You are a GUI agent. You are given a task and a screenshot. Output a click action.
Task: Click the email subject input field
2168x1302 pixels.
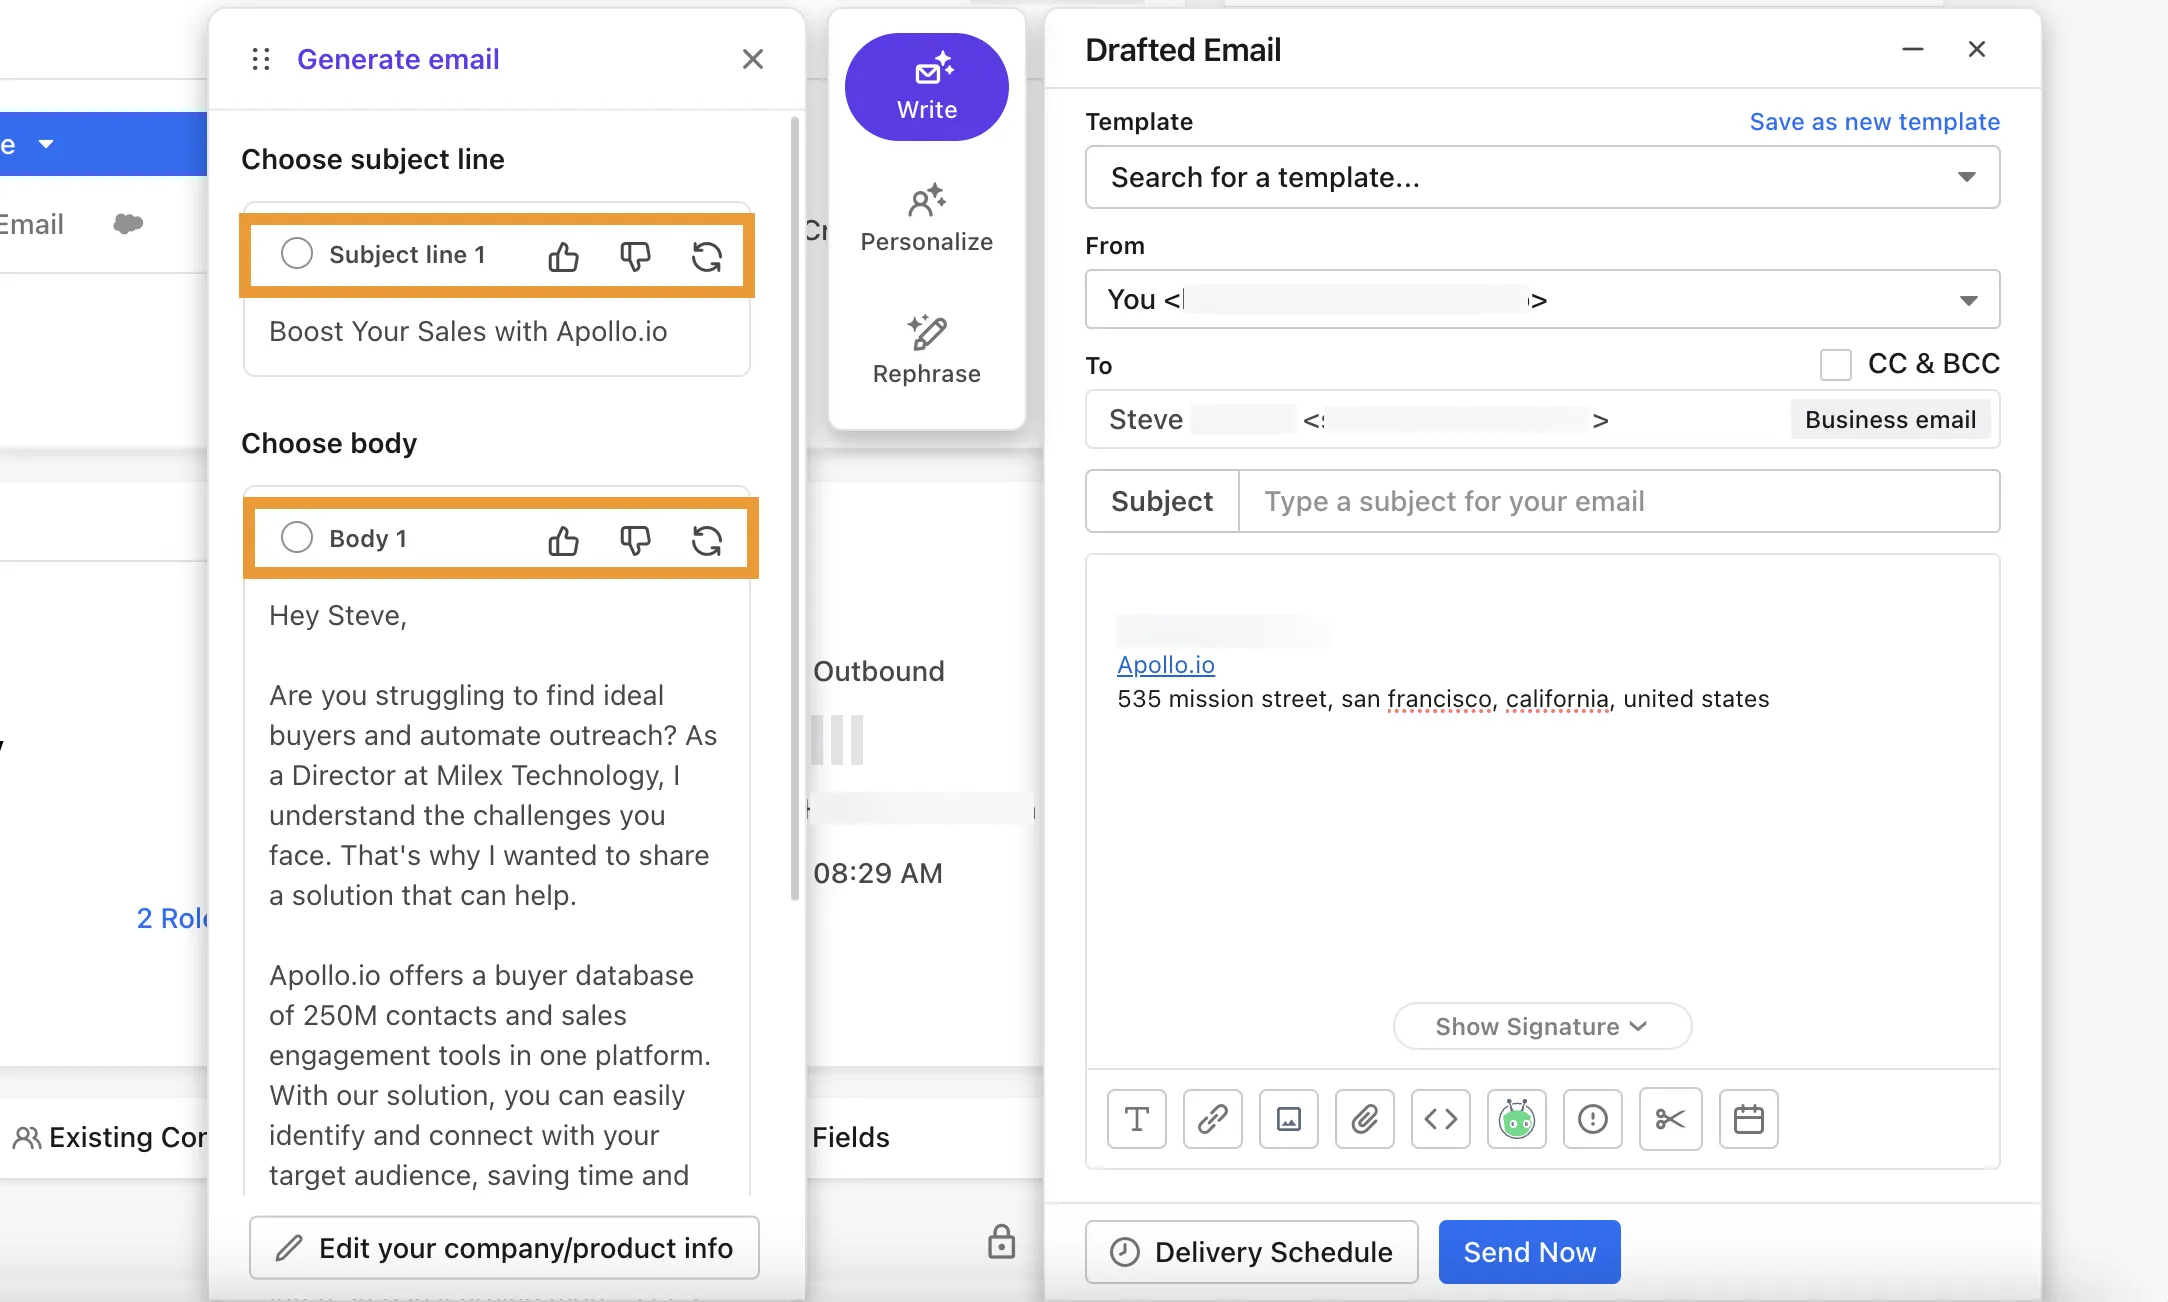click(1618, 502)
